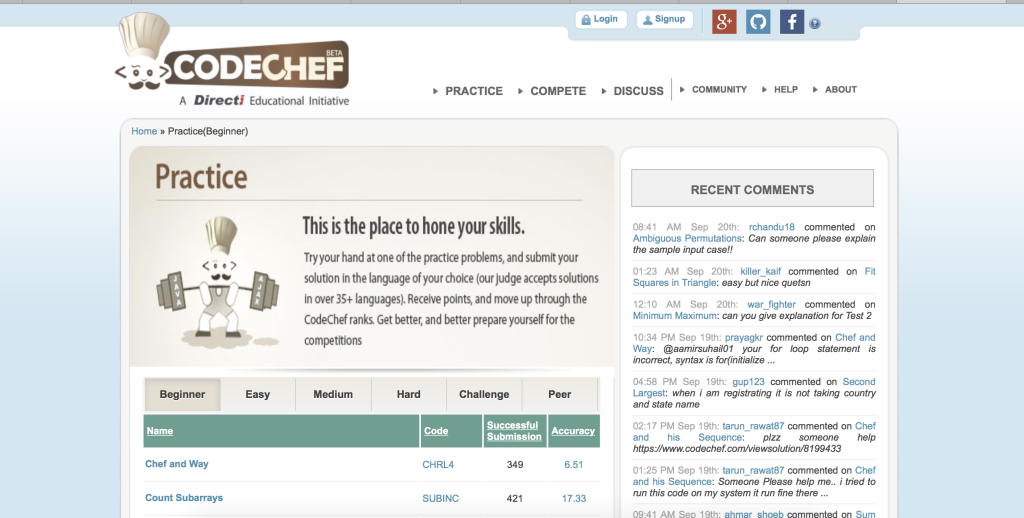The image size is (1024, 518).
Task: Switch to the Medium tab
Action: [x=333, y=395]
